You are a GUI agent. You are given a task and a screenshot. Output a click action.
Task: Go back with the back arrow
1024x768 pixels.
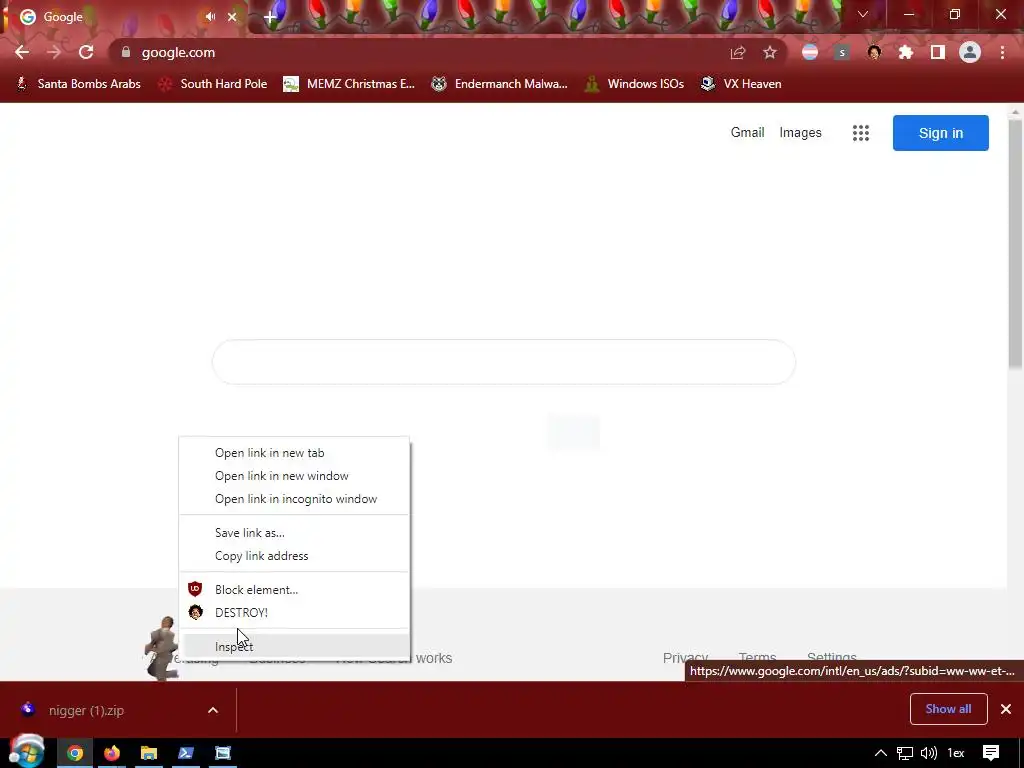pyautogui.click(x=22, y=52)
